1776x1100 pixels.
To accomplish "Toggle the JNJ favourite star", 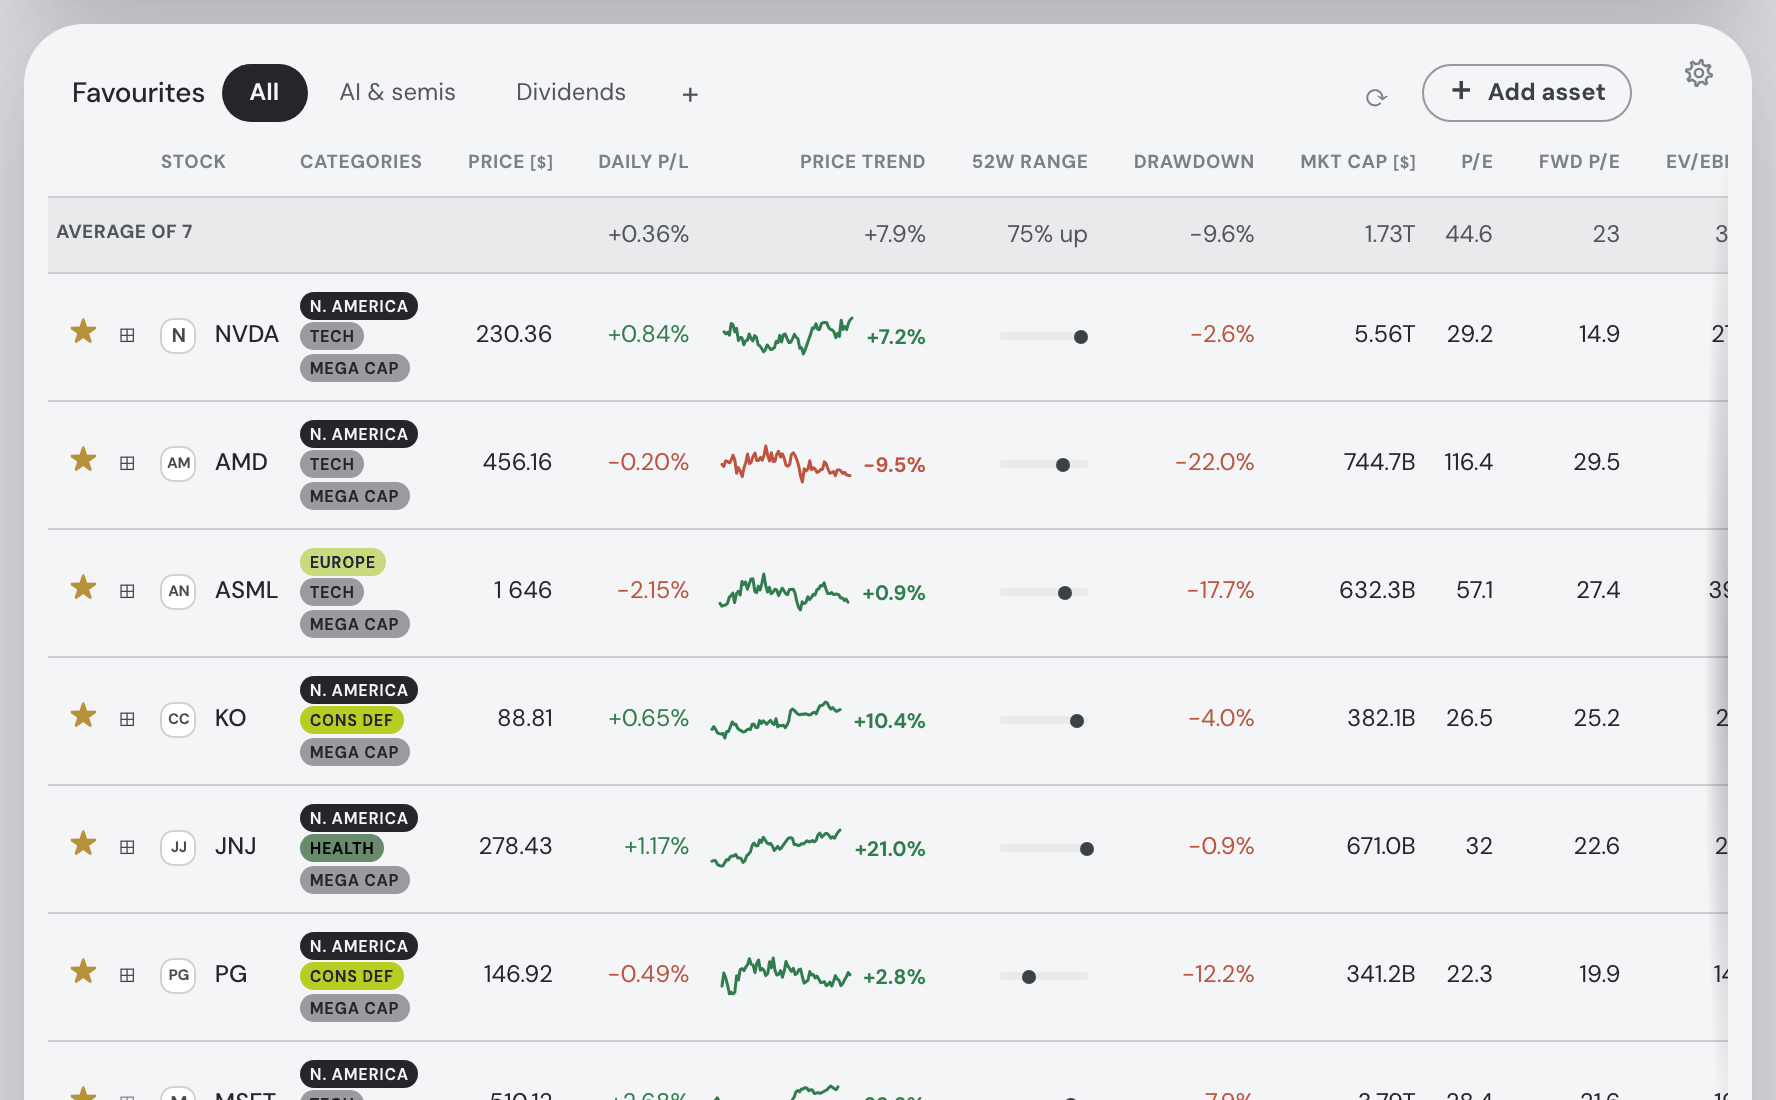I will click(x=83, y=844).
